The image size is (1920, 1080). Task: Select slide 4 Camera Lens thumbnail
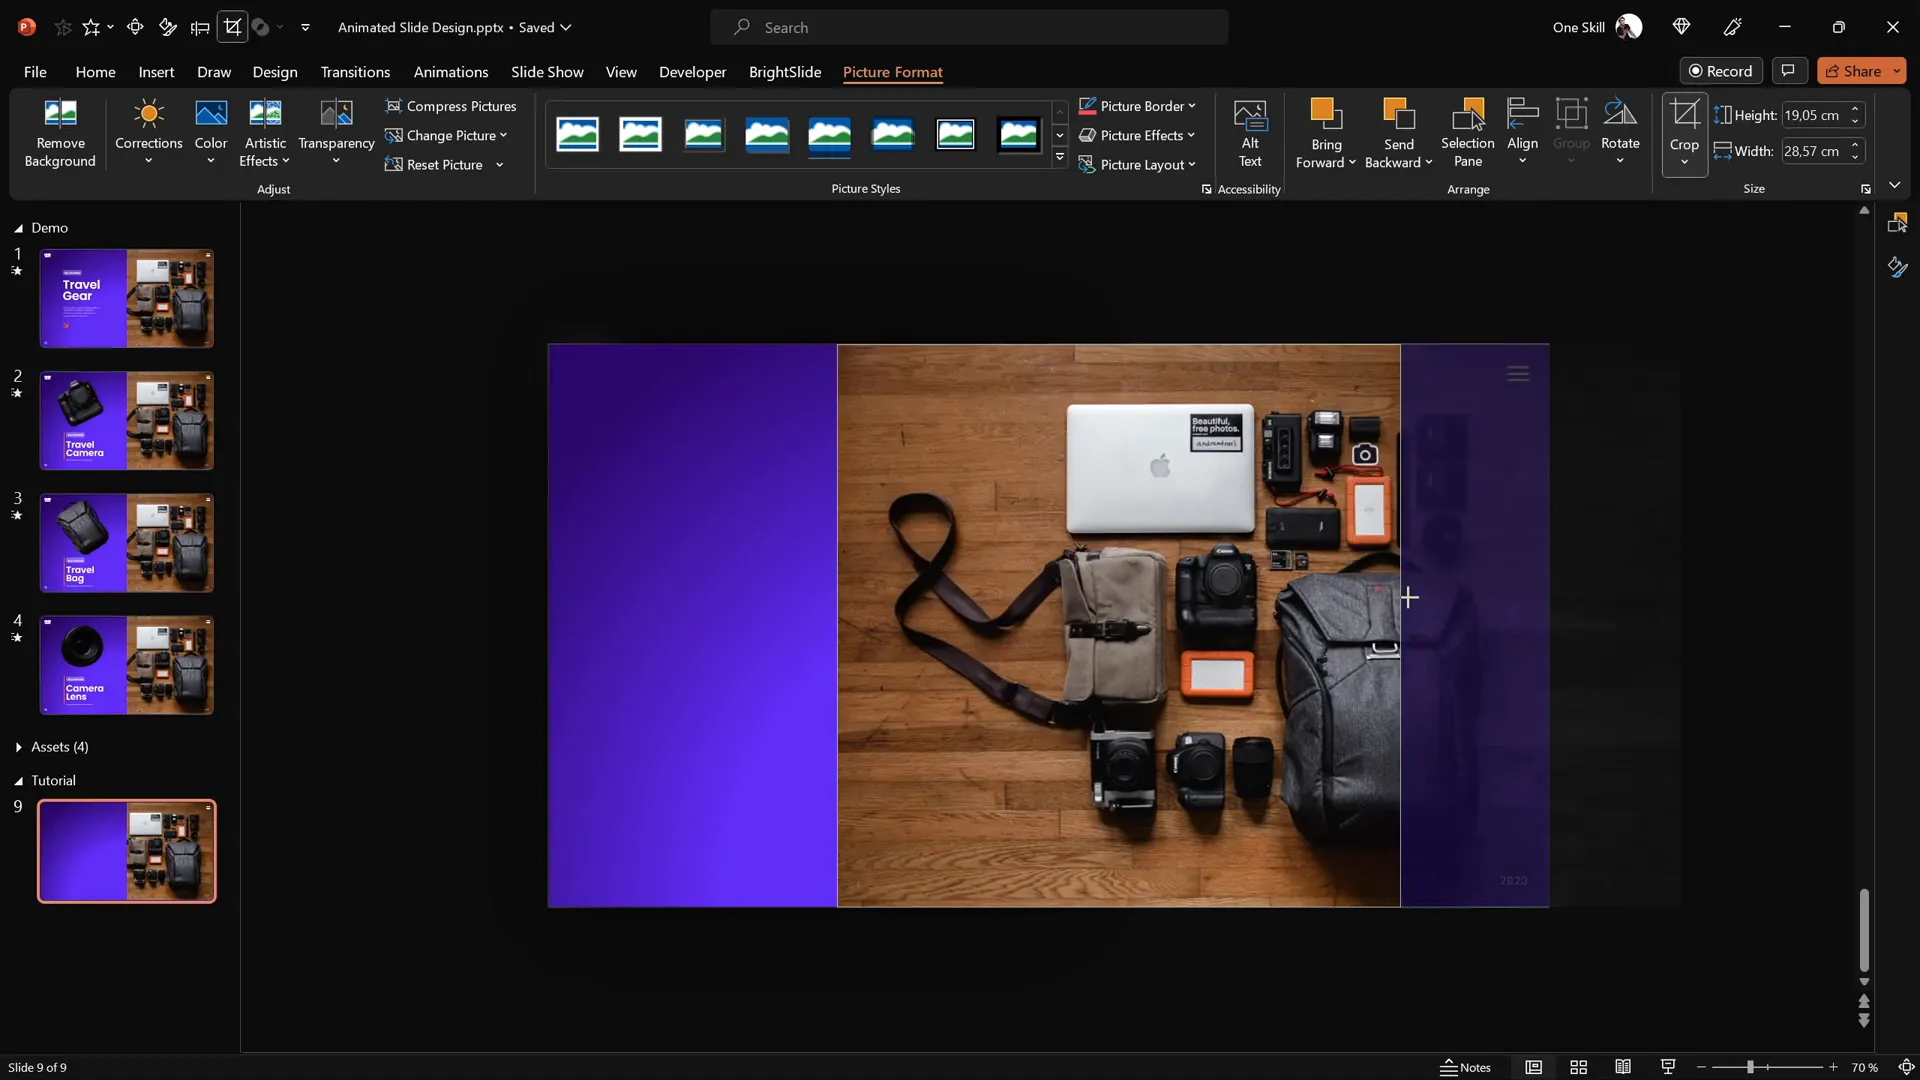point(127,665)
